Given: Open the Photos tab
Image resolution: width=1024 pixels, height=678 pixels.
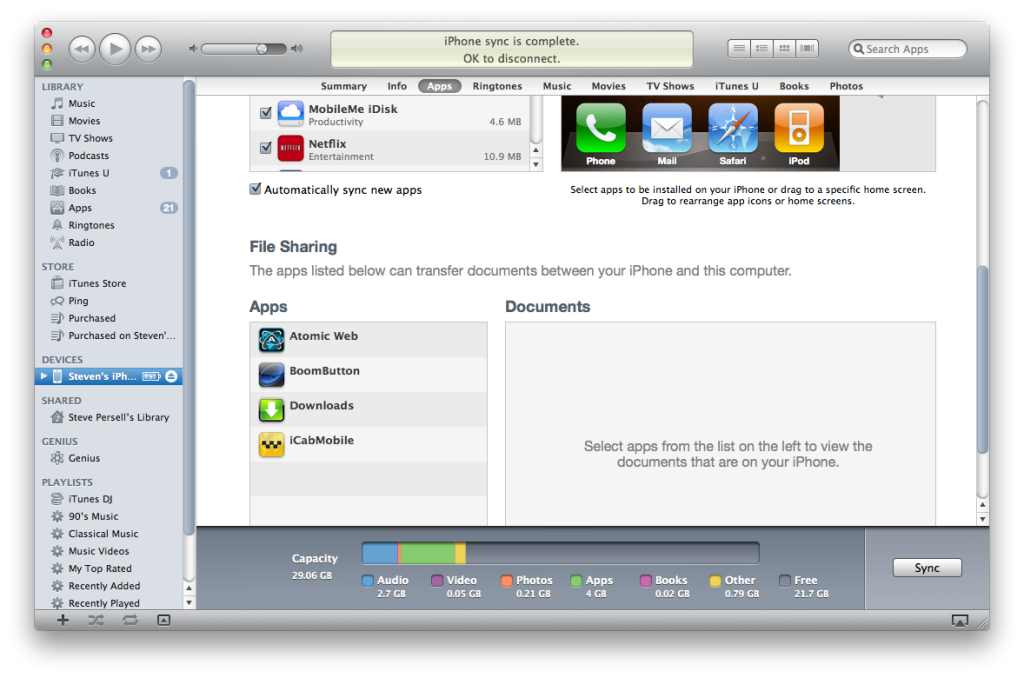Looking at the screenshot, I should (x=846, y=86).
